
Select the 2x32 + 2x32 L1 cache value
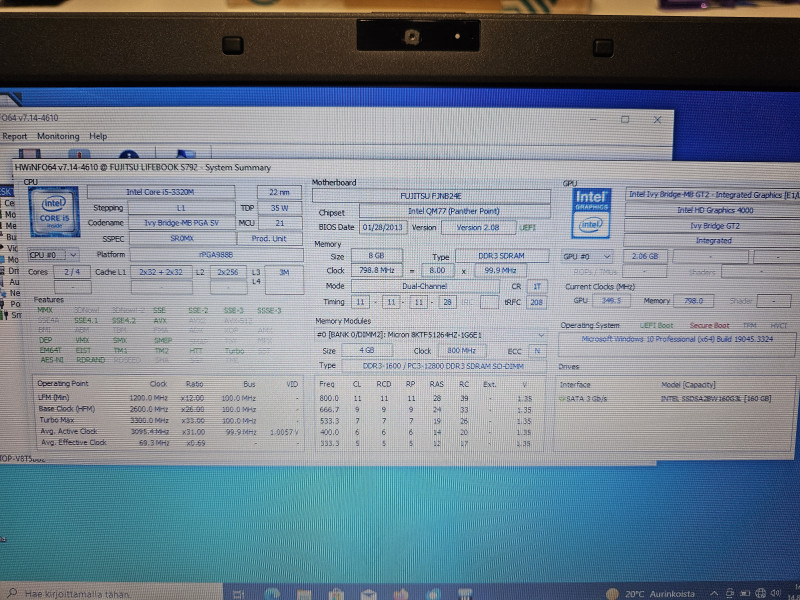click(x=161, y=272)
